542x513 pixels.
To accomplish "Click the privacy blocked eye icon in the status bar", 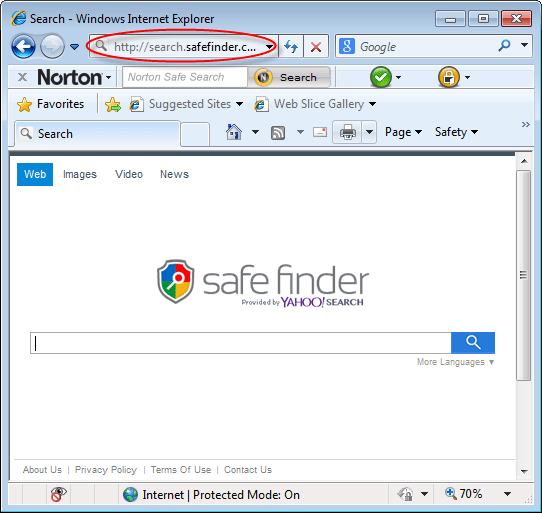I will pos(58,494).
